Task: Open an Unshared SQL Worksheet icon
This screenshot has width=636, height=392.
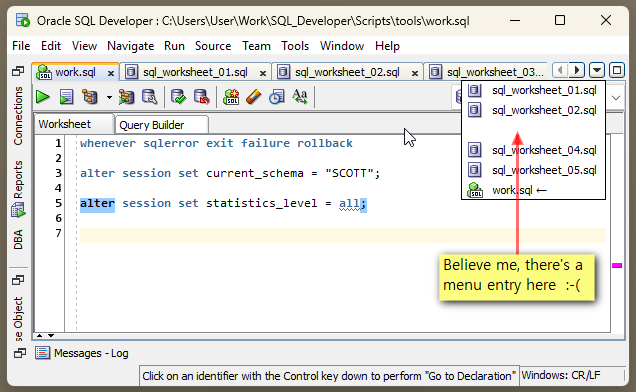Action: click(x=231, y=97)
